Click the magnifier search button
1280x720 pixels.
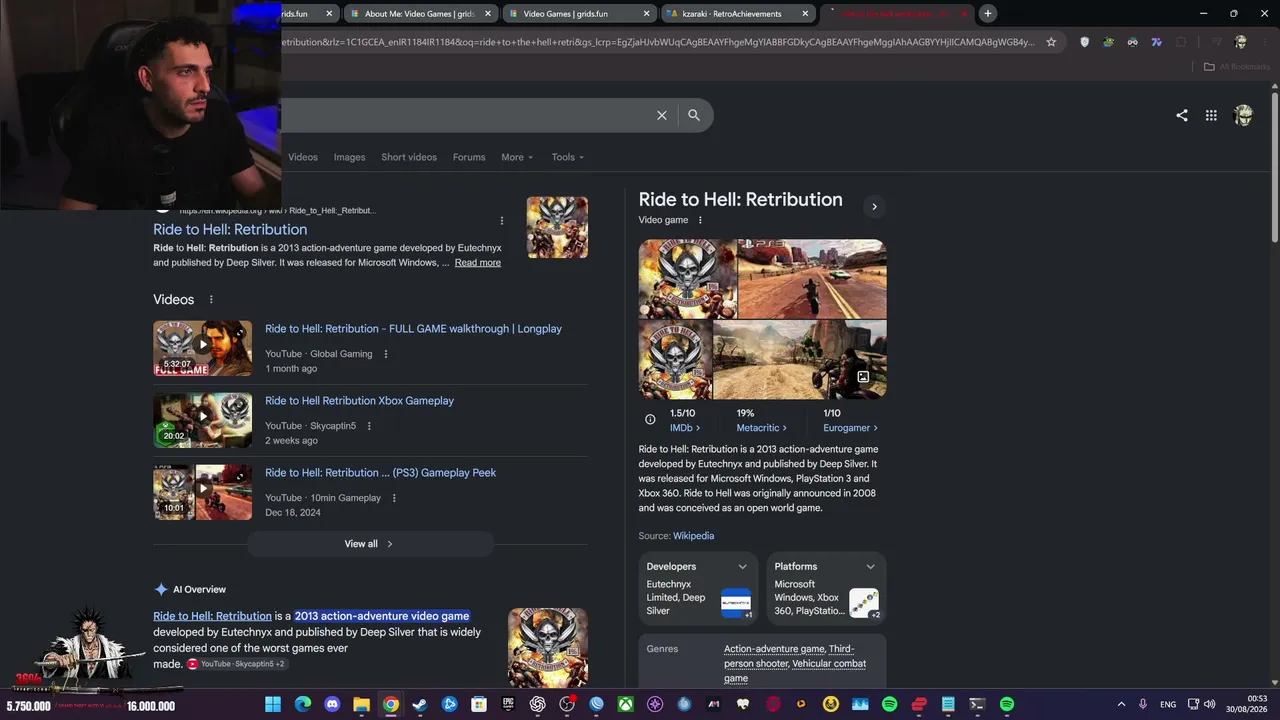[x=694, y=115]
